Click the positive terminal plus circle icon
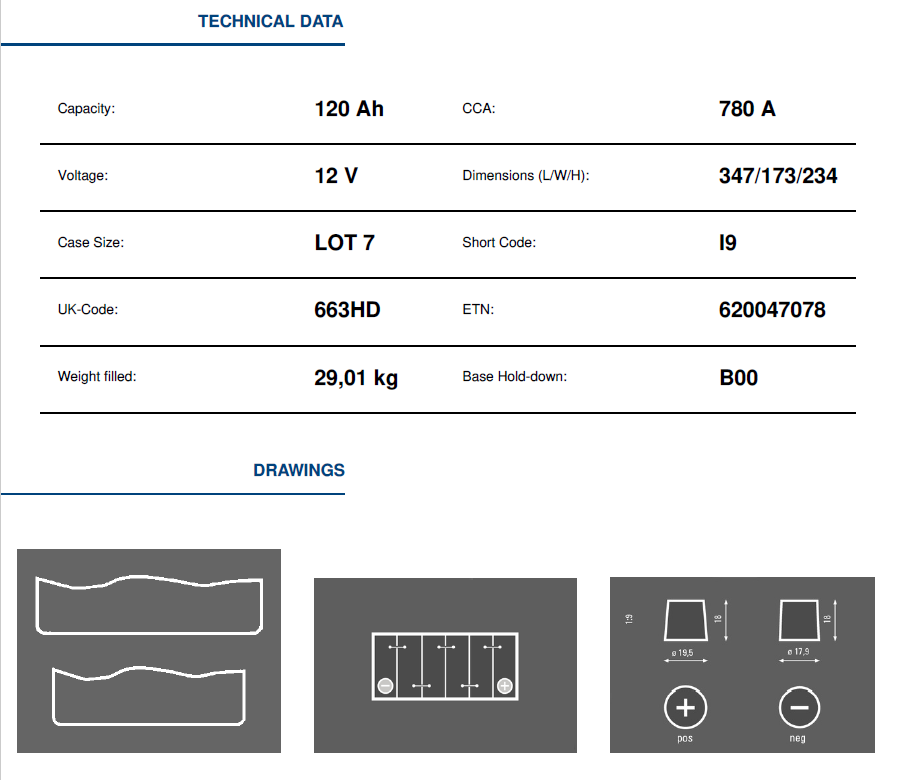This screenshot has height=780, width=900. pyautogui.click(x=685, y=709)
